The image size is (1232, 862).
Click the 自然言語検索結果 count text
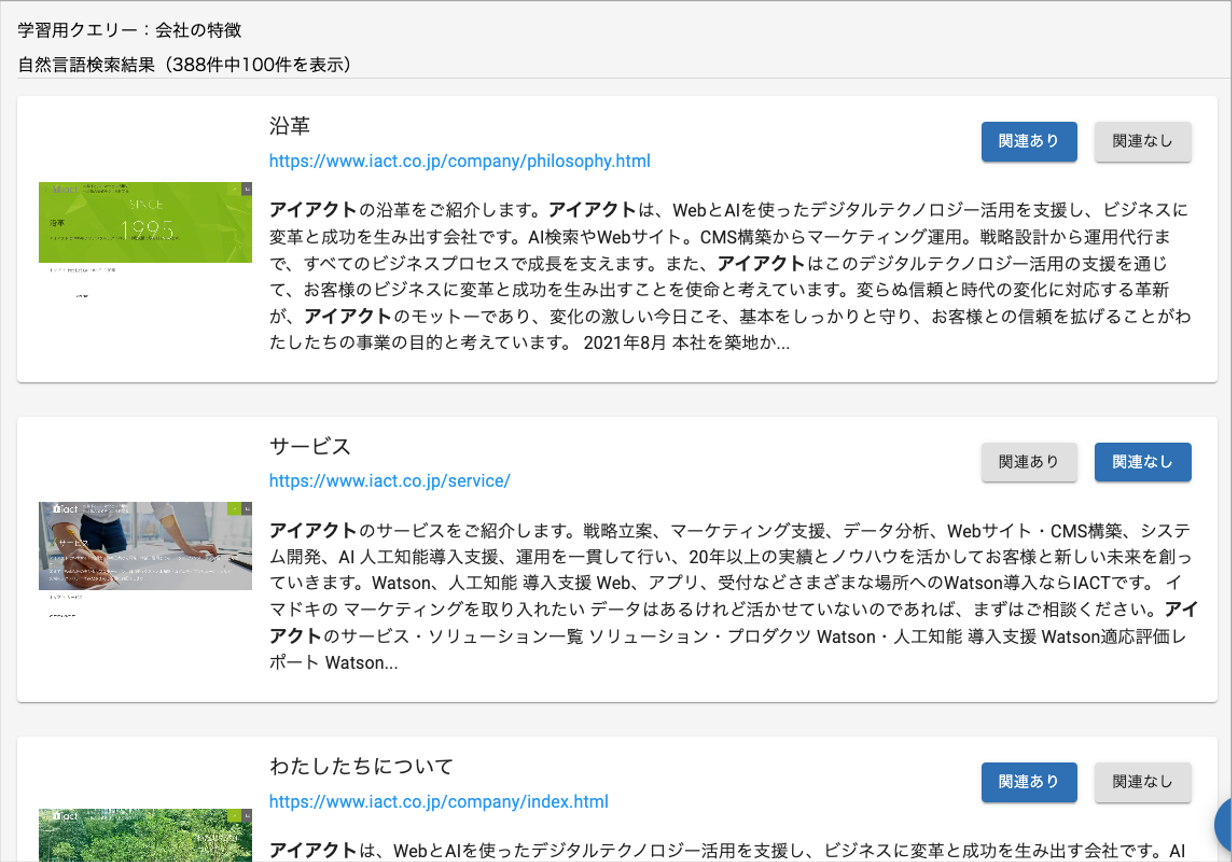point(185,65)
